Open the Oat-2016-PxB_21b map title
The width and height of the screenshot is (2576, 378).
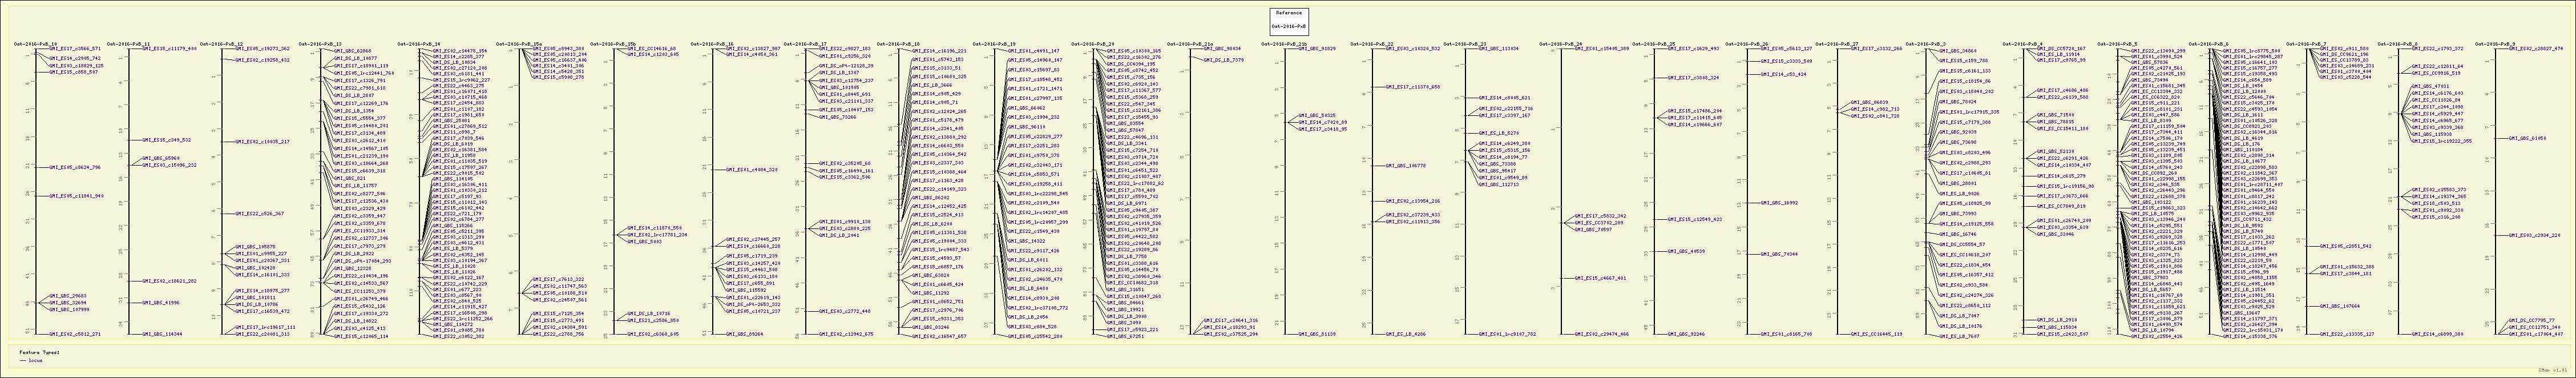pyautogui.click(x=1283, y=45)
